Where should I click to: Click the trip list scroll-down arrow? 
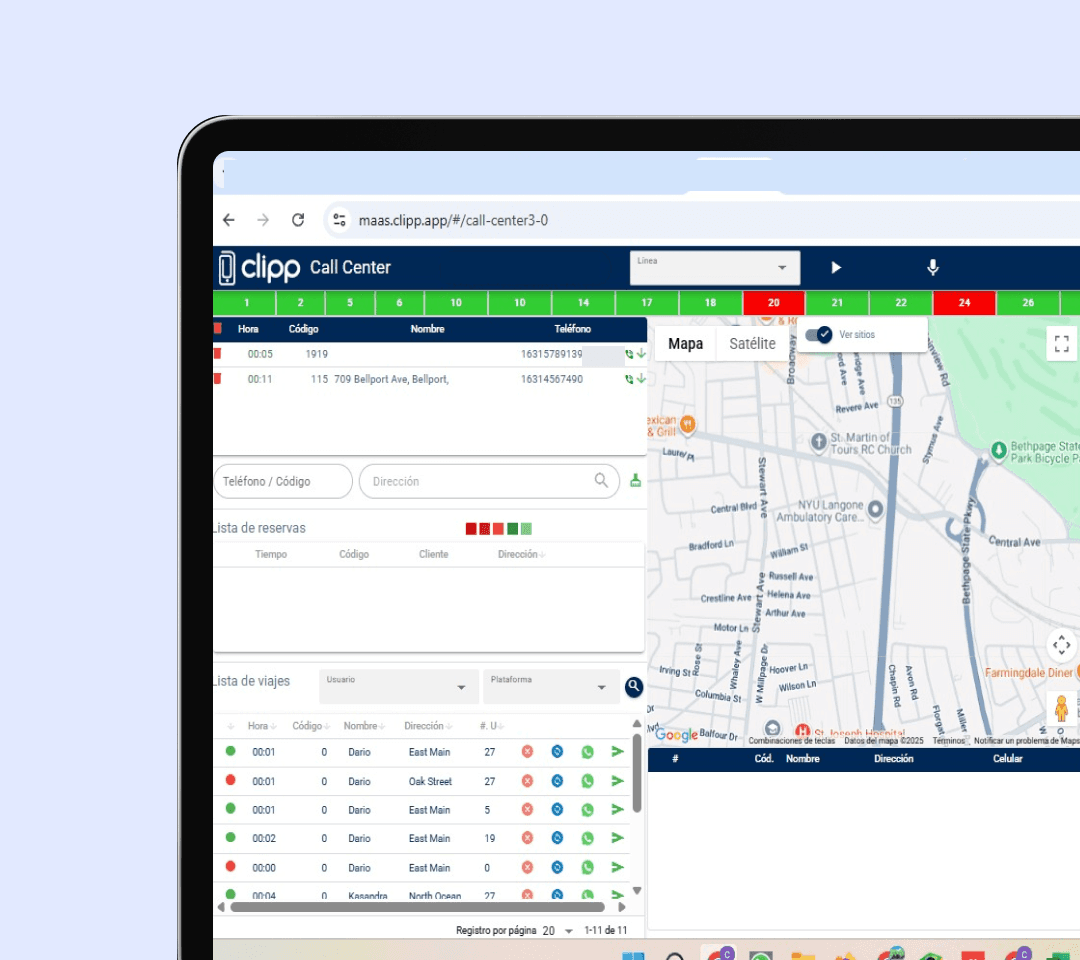click(637, 890)
